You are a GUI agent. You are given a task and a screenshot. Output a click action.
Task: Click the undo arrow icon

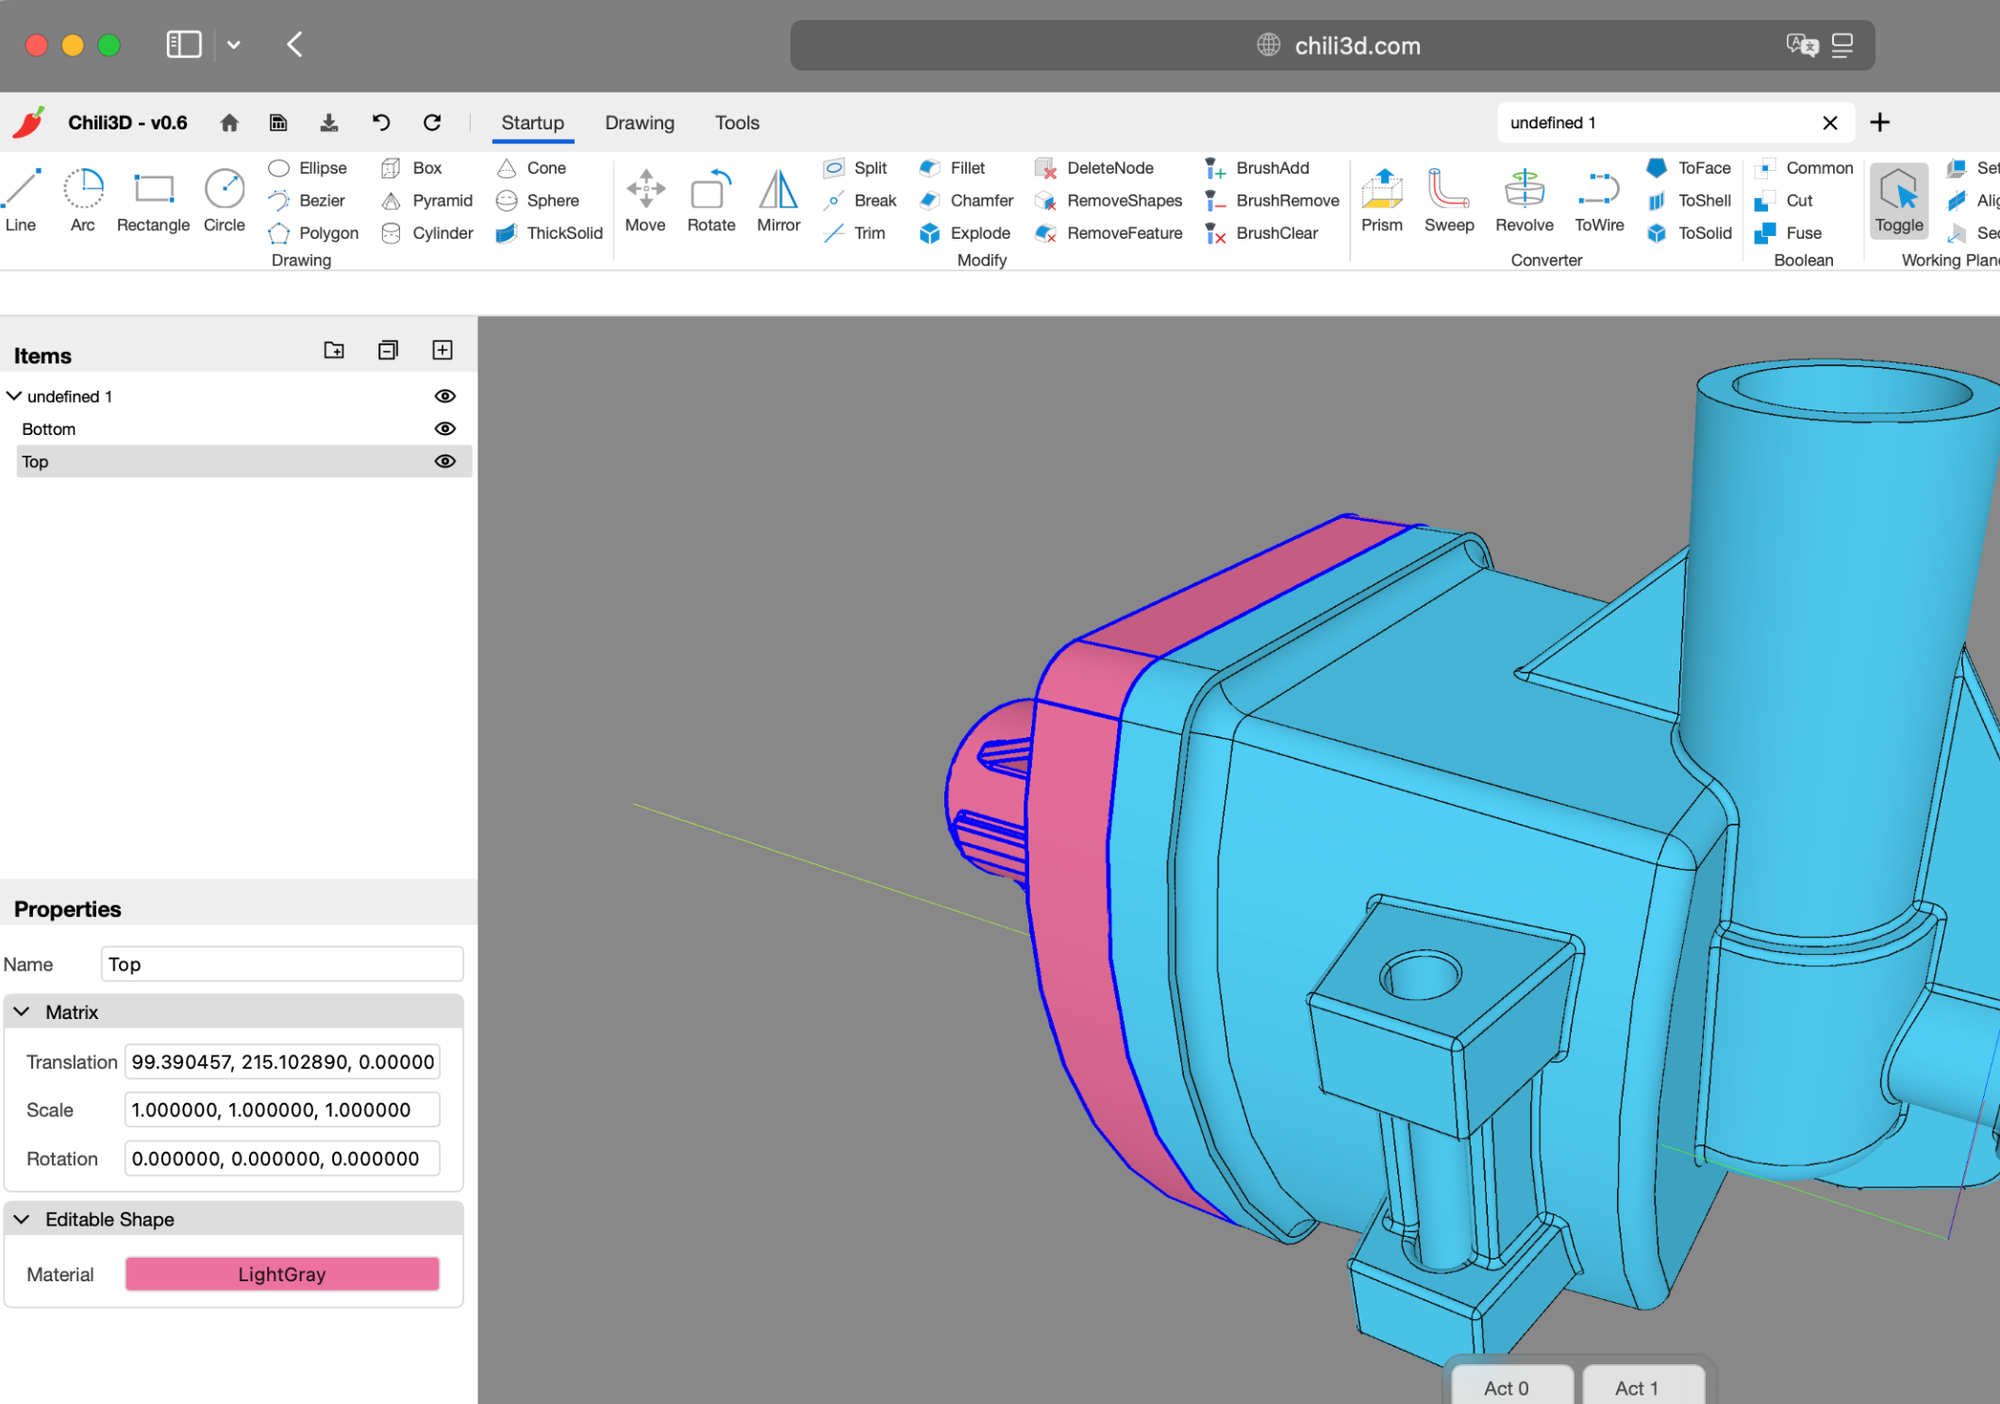(x=381, y=123)
